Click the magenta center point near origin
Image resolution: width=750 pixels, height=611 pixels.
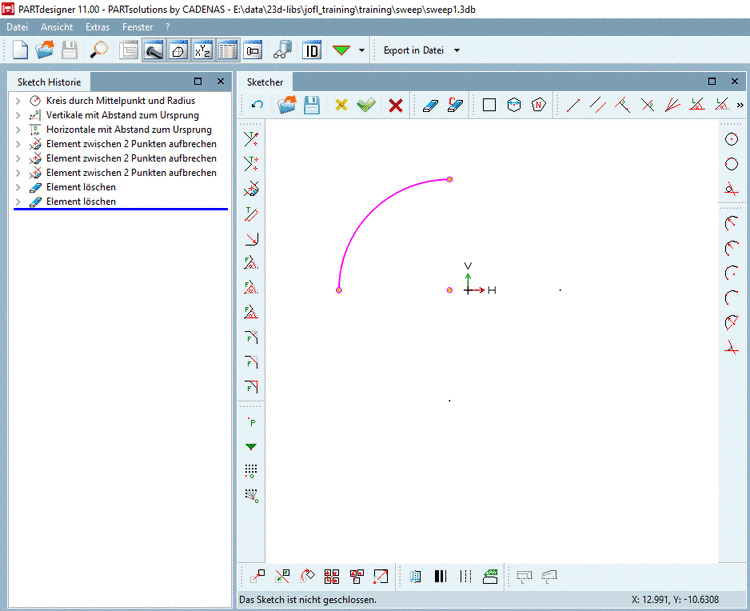click(x=450, y=290)
